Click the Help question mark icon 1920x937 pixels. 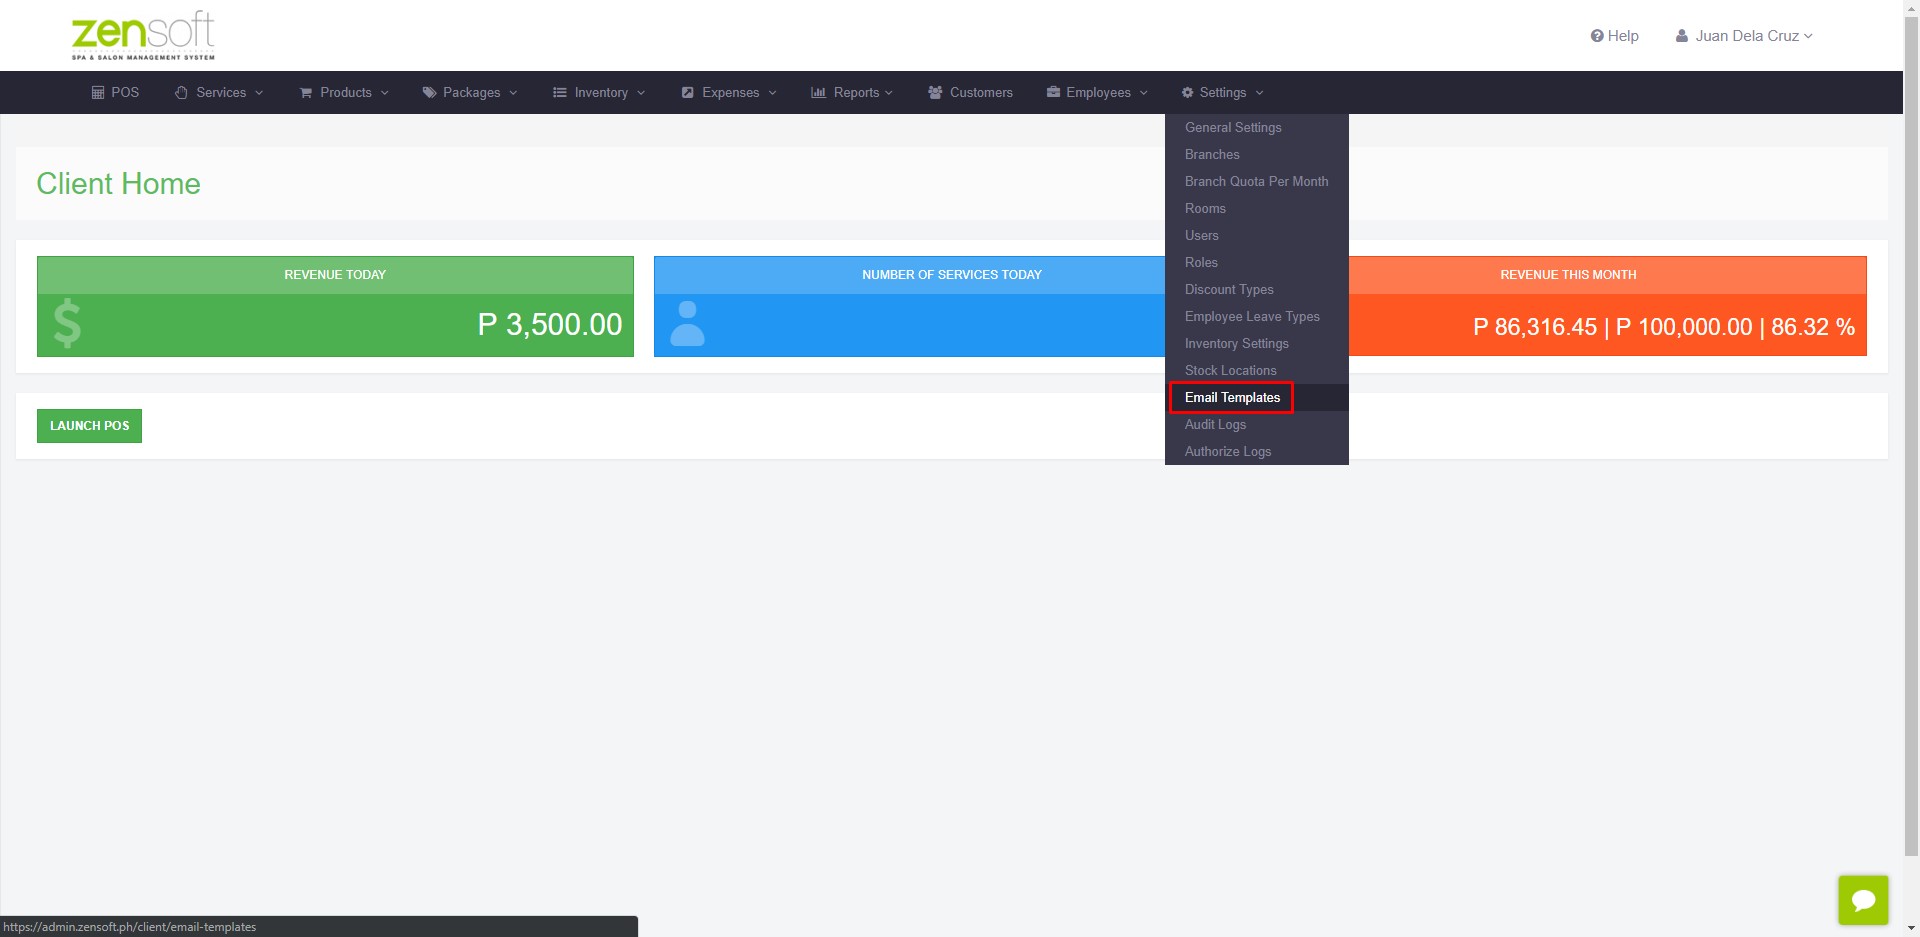tap(1597, 36)
